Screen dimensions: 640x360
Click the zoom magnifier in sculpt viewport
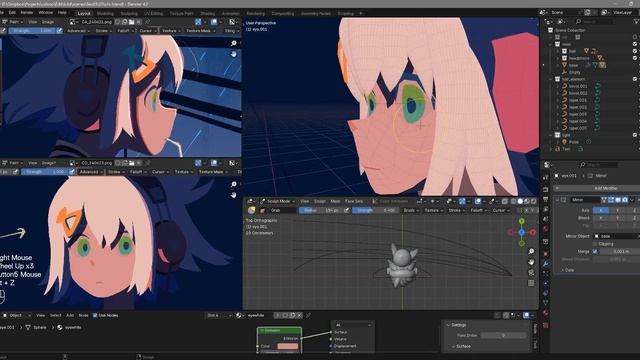[531, 251]
